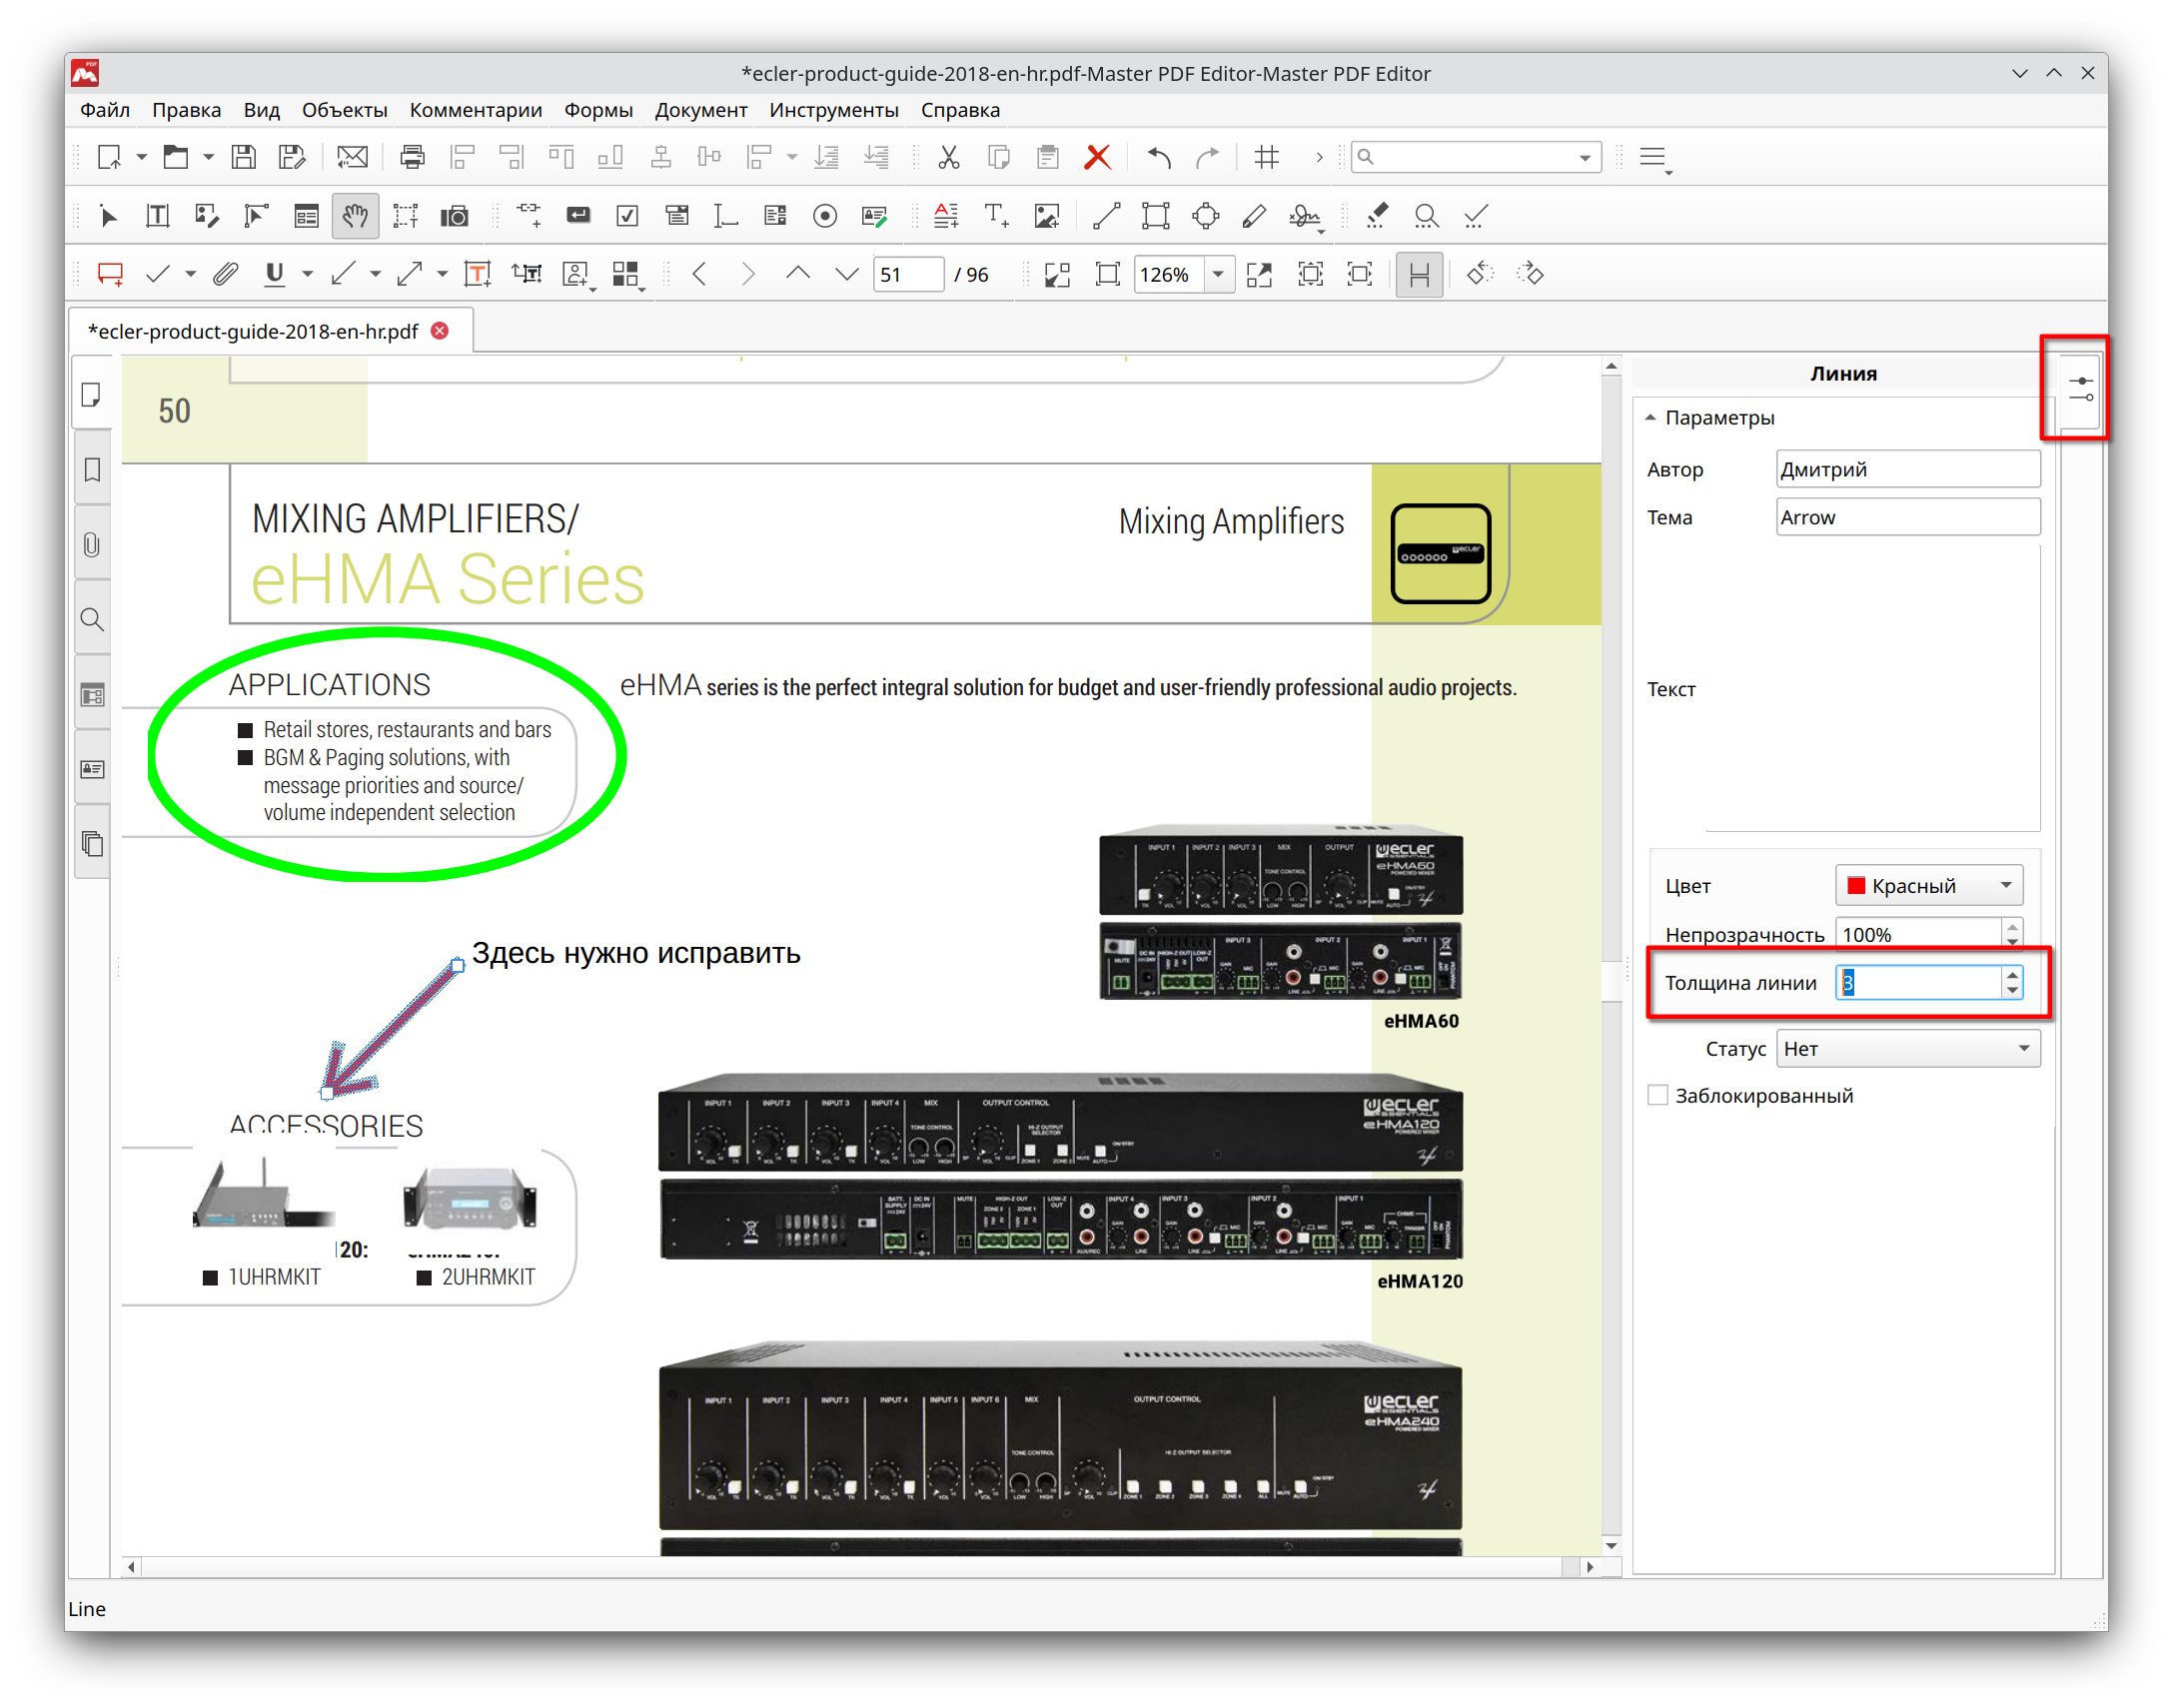Open the Search sidebar panel

click(x=92, y=620)
